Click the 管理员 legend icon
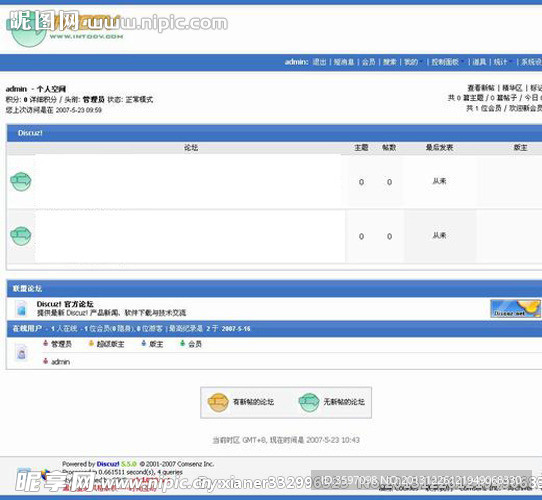Image resolution: width=542 pixels, height=500 pixels. coord(45,343)
